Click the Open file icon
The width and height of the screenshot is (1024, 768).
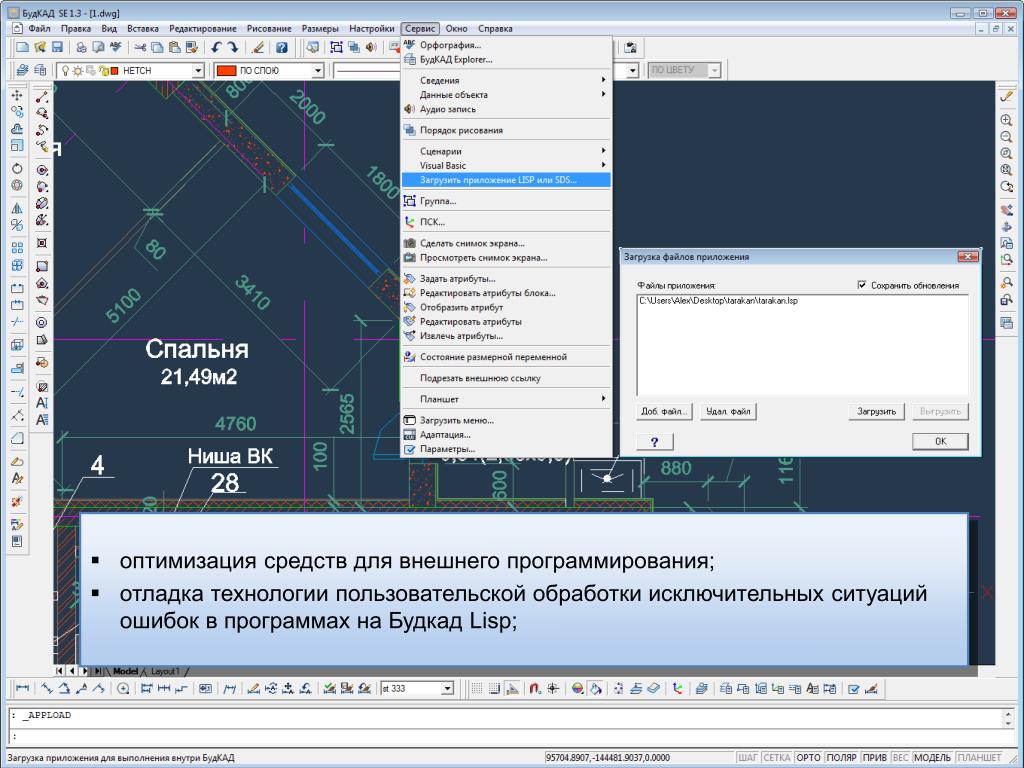40,47
